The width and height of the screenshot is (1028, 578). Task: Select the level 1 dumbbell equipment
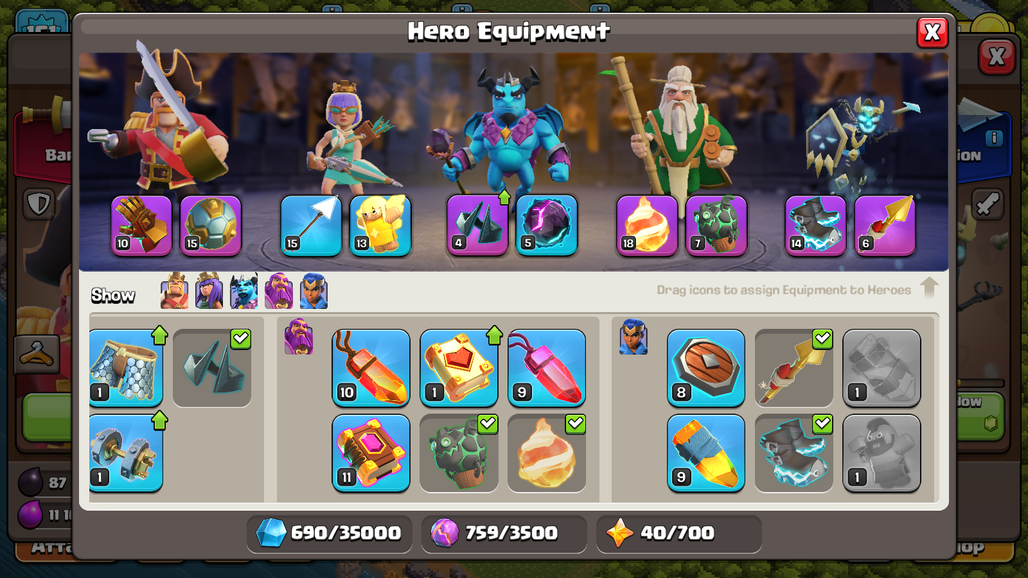click(126, 453)
